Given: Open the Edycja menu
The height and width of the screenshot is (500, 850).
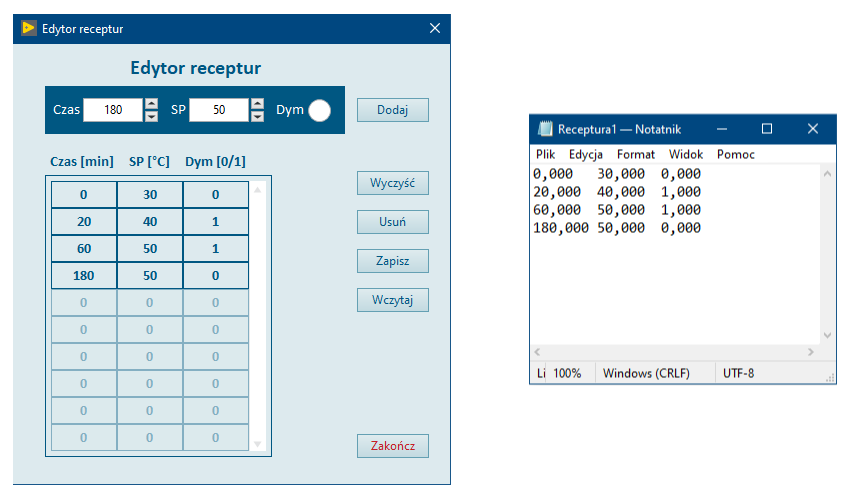Looking at the screenshot, I should [x=586, y=155].
